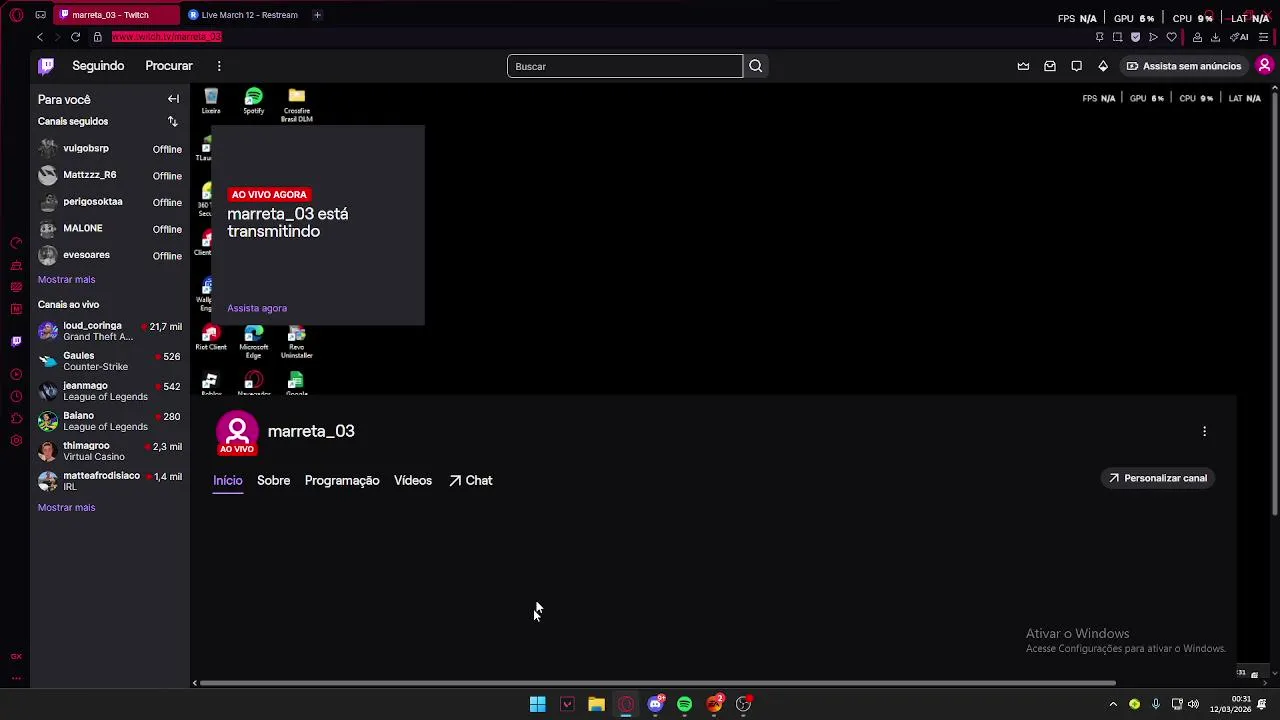
Task: Select the Sobre channel tab
Action: 273,481
